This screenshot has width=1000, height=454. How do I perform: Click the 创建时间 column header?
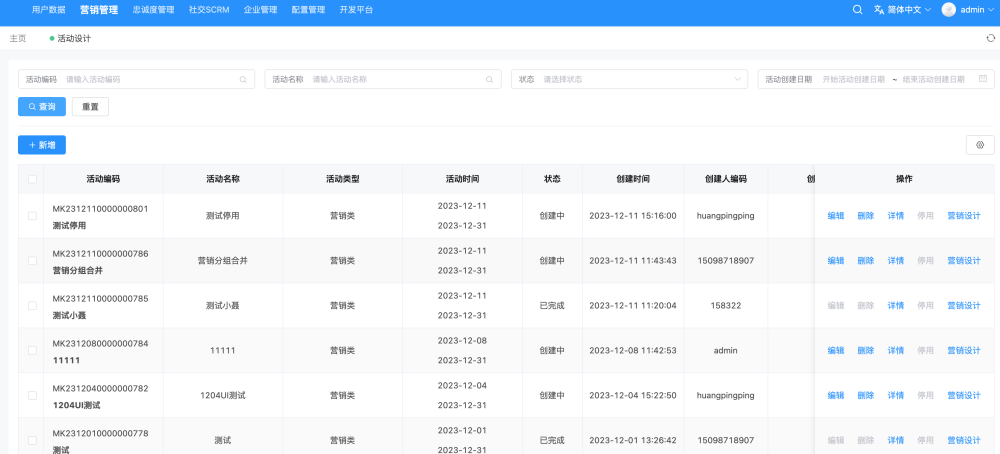click(x=633, y=179)
